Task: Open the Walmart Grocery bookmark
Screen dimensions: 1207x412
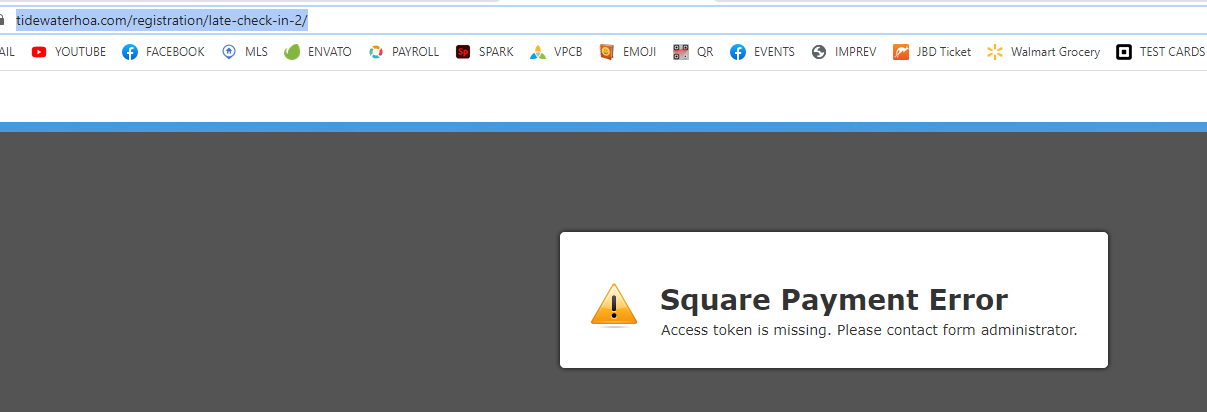Action: click(x=1043, y=52)
